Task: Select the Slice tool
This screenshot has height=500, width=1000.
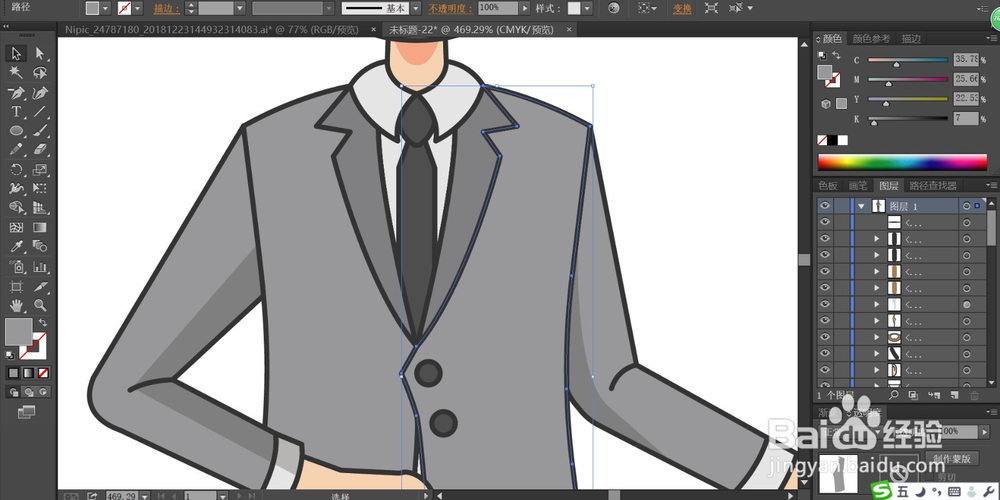Action: 40,286
